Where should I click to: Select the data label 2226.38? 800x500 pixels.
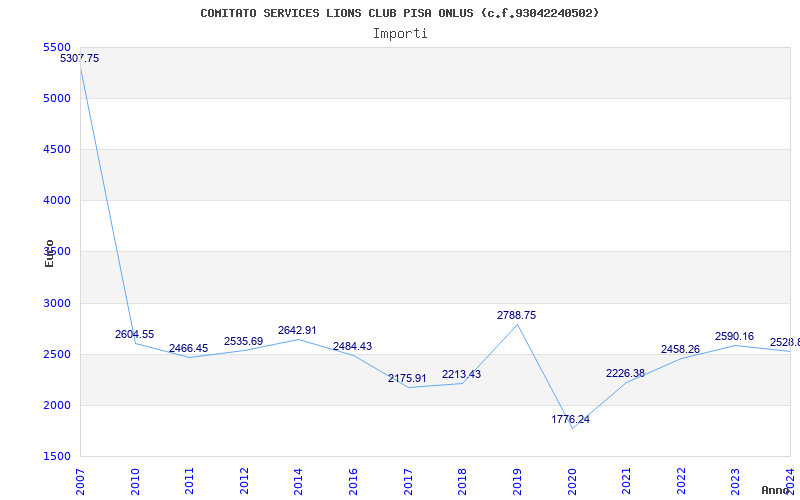click(626, 373)
